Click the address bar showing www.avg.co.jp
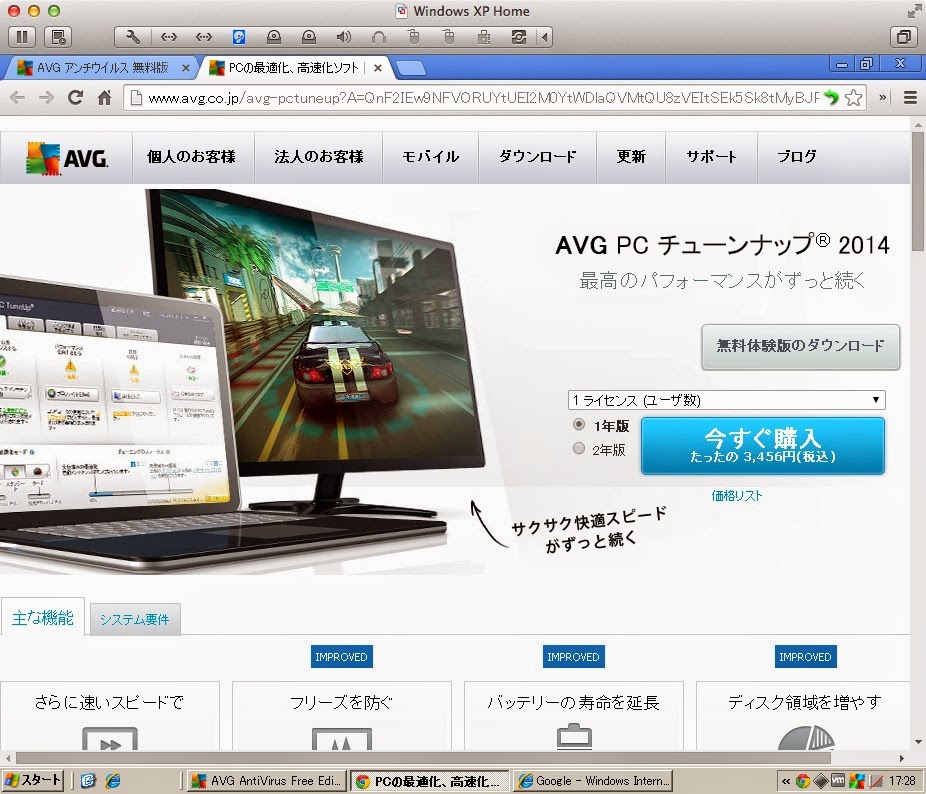The image size is (926, 794). (x=482, y=98)
